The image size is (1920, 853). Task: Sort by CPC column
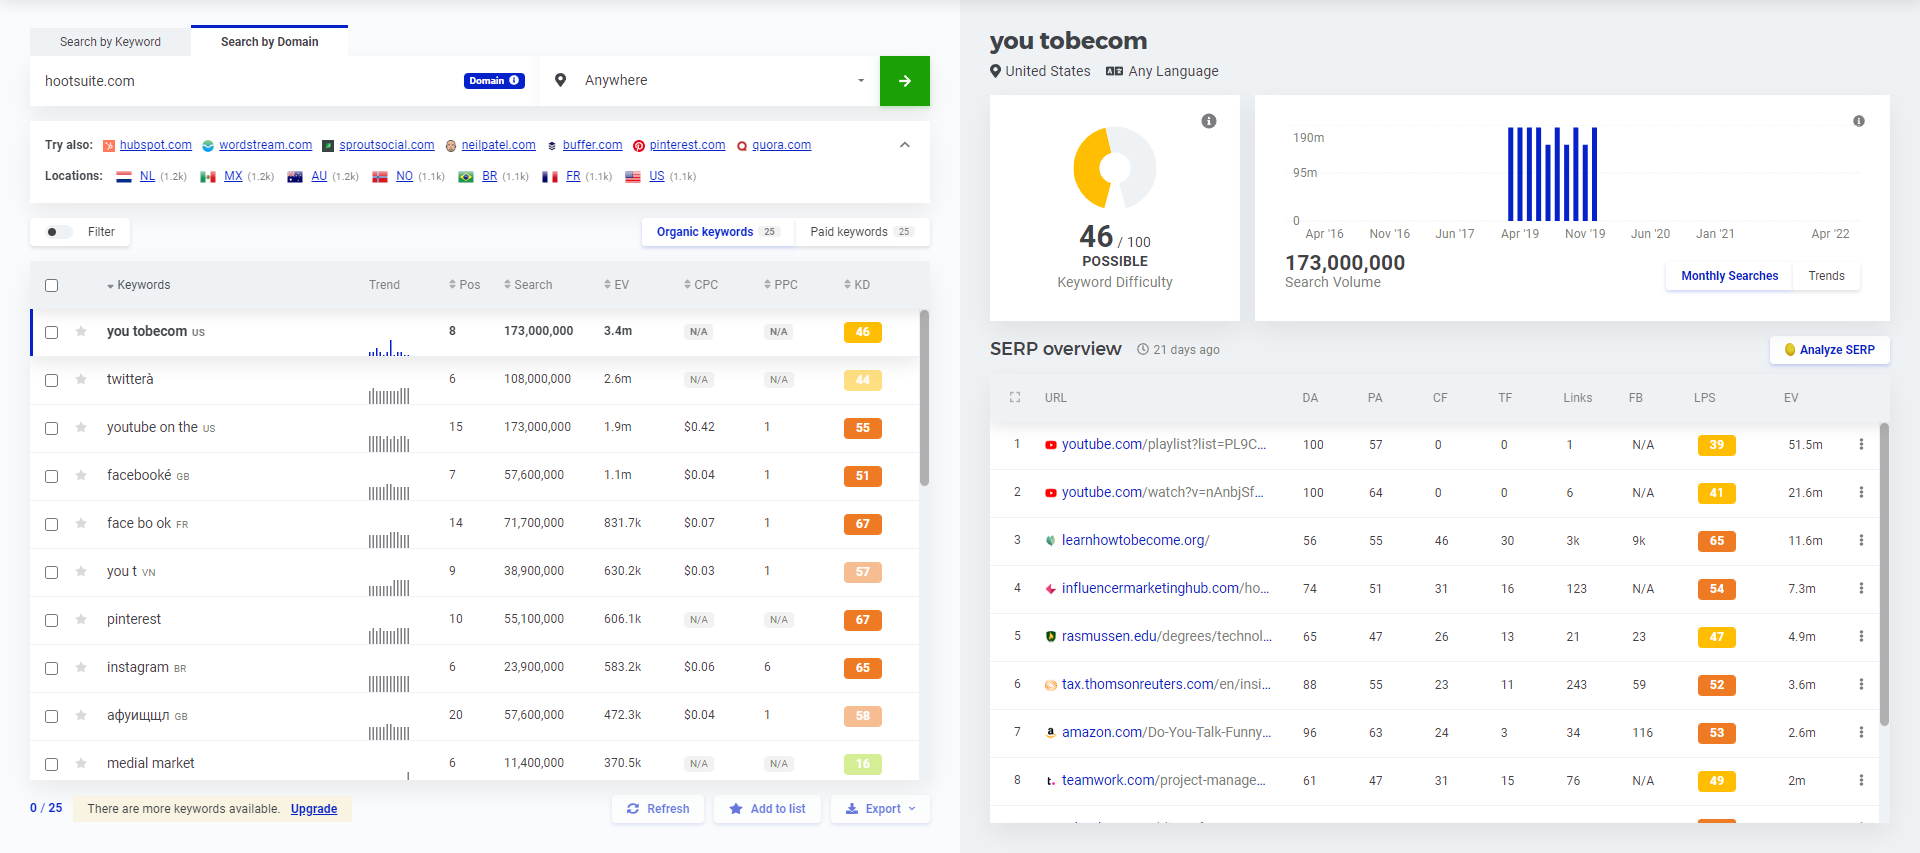click(701, 285)
